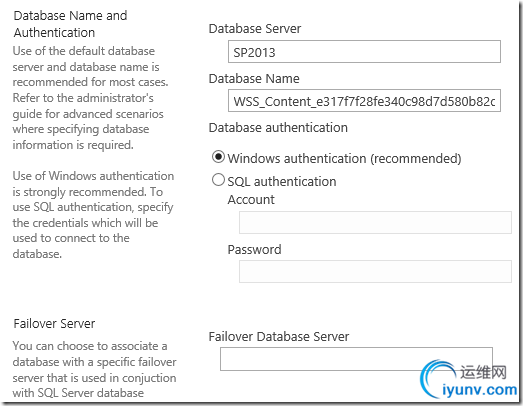
Task: Focus the Database Name field with WSS_Content
Action: [364, 100]
